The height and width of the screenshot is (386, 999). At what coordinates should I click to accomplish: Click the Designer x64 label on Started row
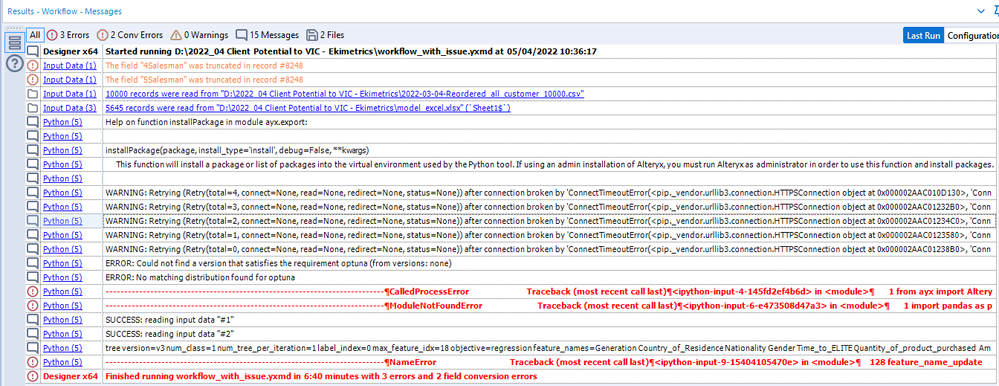(70, 52)
